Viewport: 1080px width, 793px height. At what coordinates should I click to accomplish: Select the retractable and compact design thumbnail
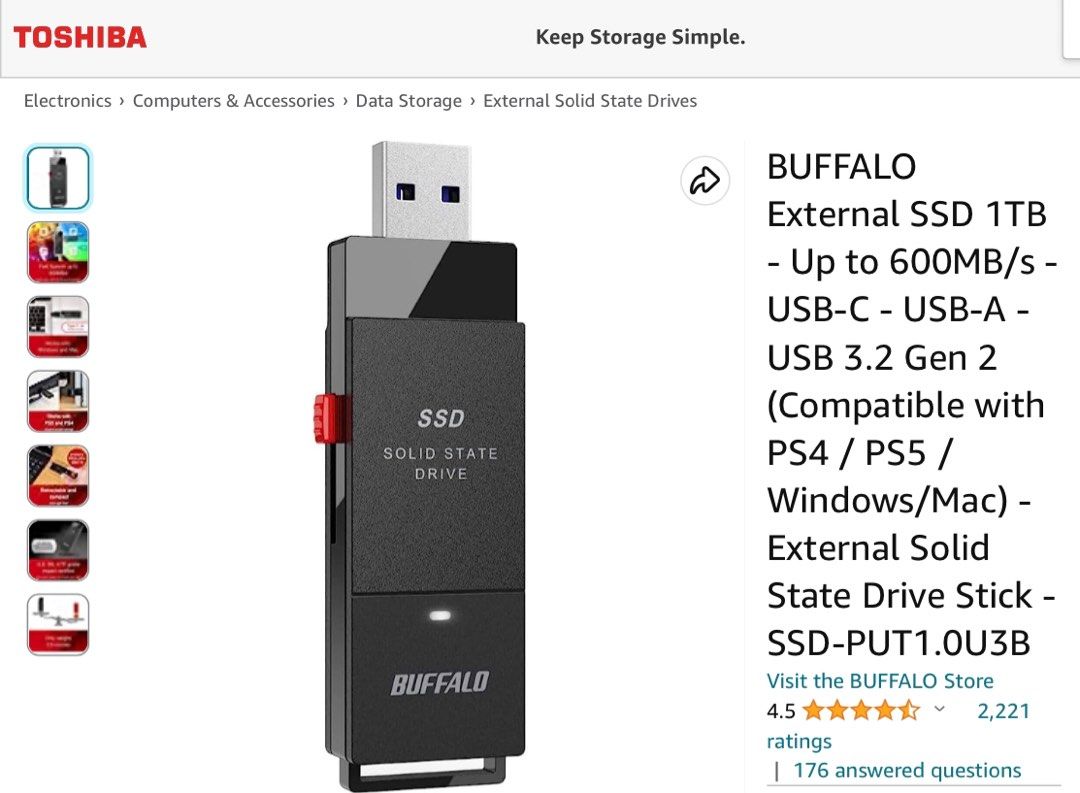click(57, 475)
